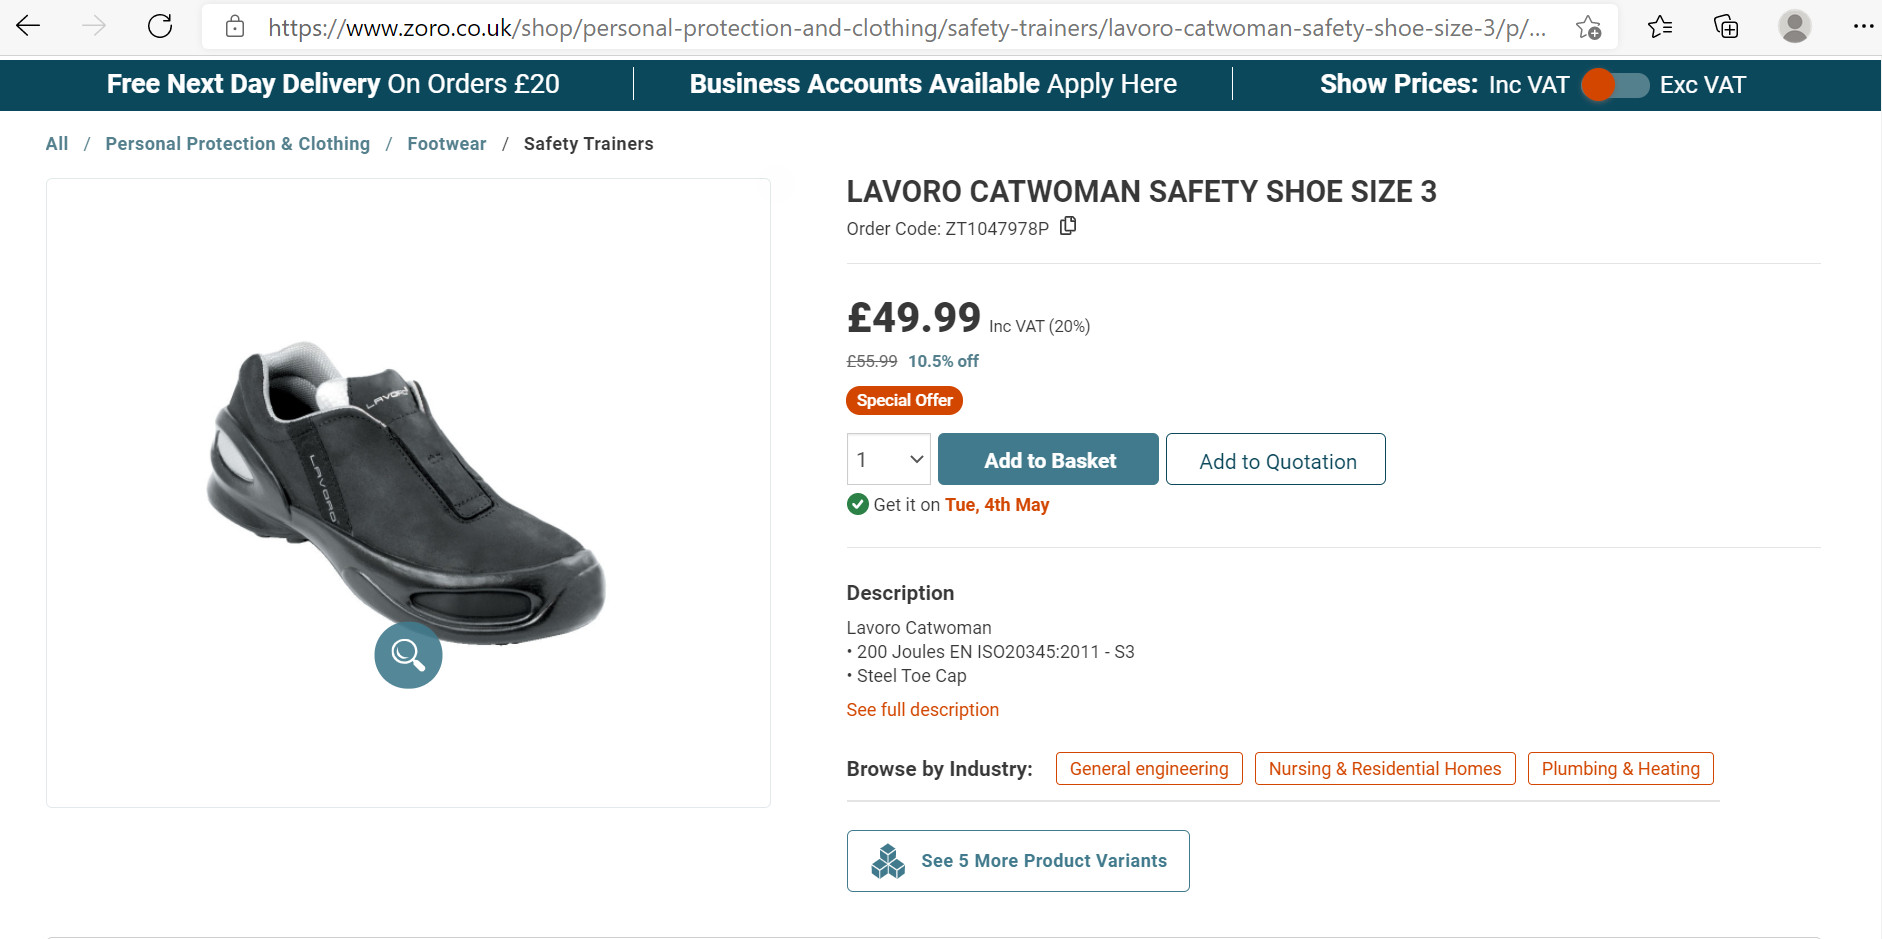Image resolution: width=1882 pixels, height=939 pixels.
Task: Browse the Plumbing & Heating industry tag
Action: pyautogui.click(x=1620, y=769)
